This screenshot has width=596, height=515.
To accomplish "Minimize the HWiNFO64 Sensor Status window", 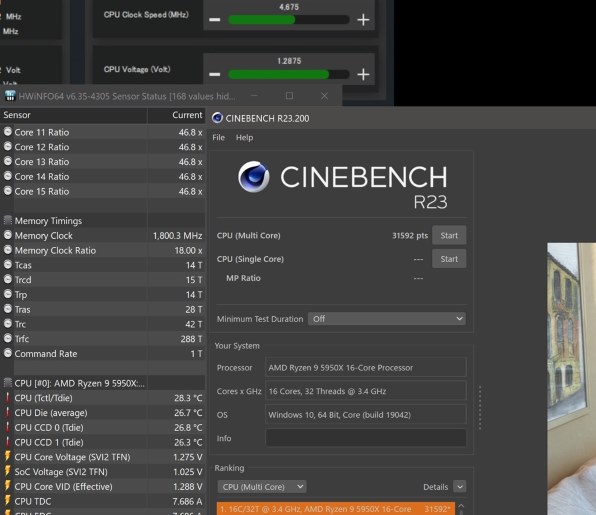I will tap(254, 96).
